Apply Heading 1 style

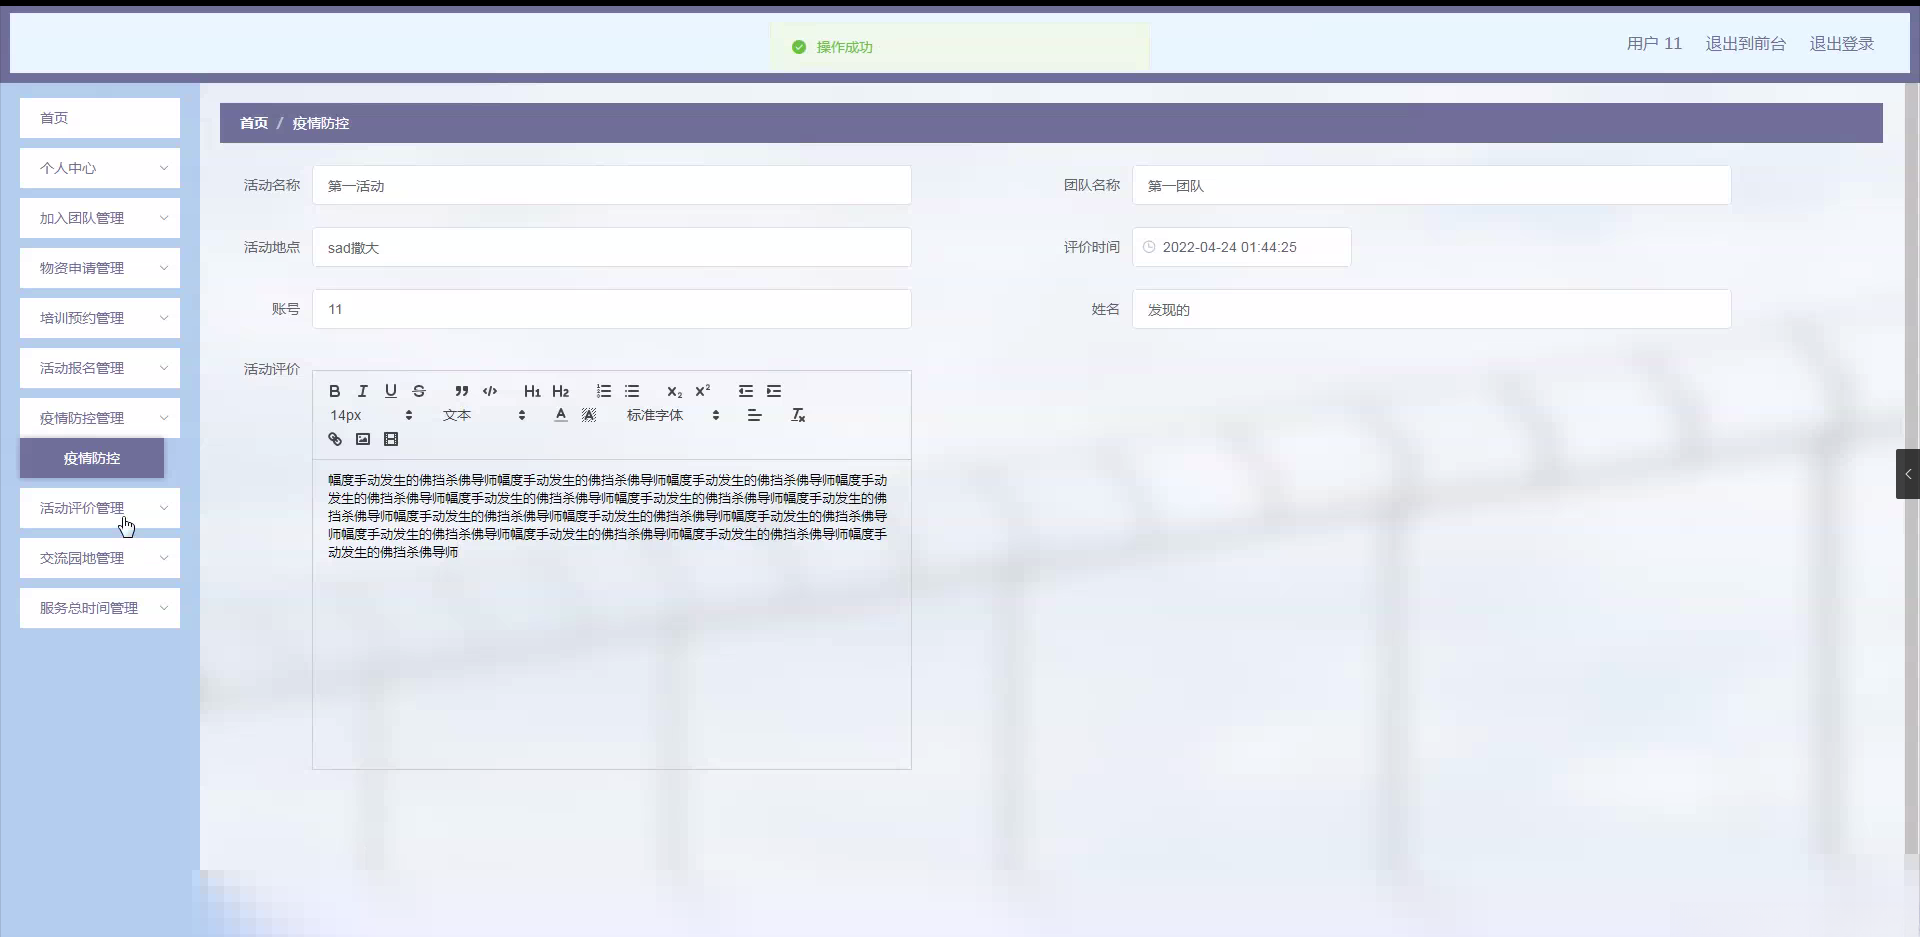tap(531, 391)
